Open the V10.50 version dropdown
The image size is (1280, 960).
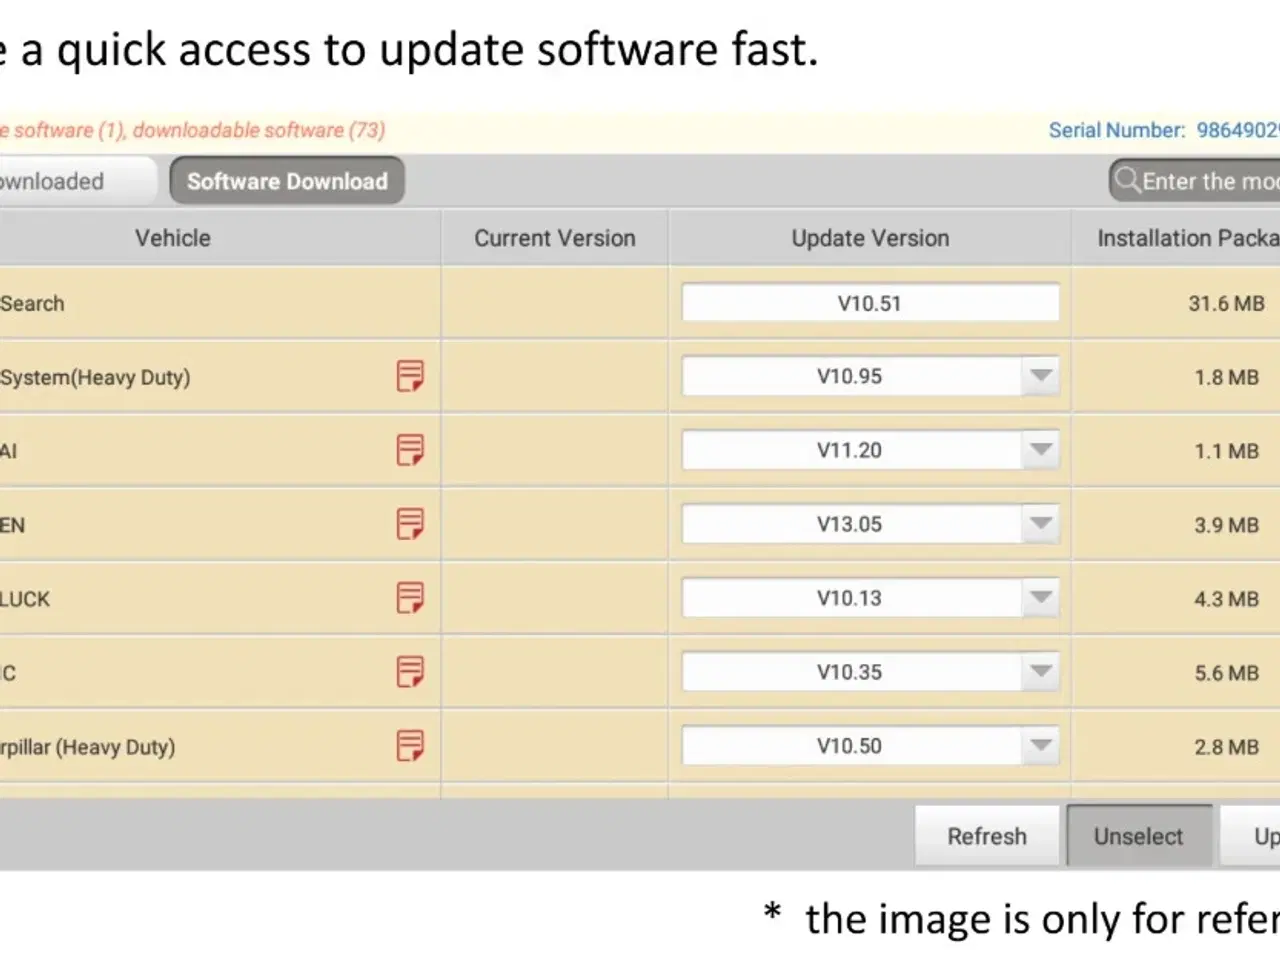[x=1040, y=746]
